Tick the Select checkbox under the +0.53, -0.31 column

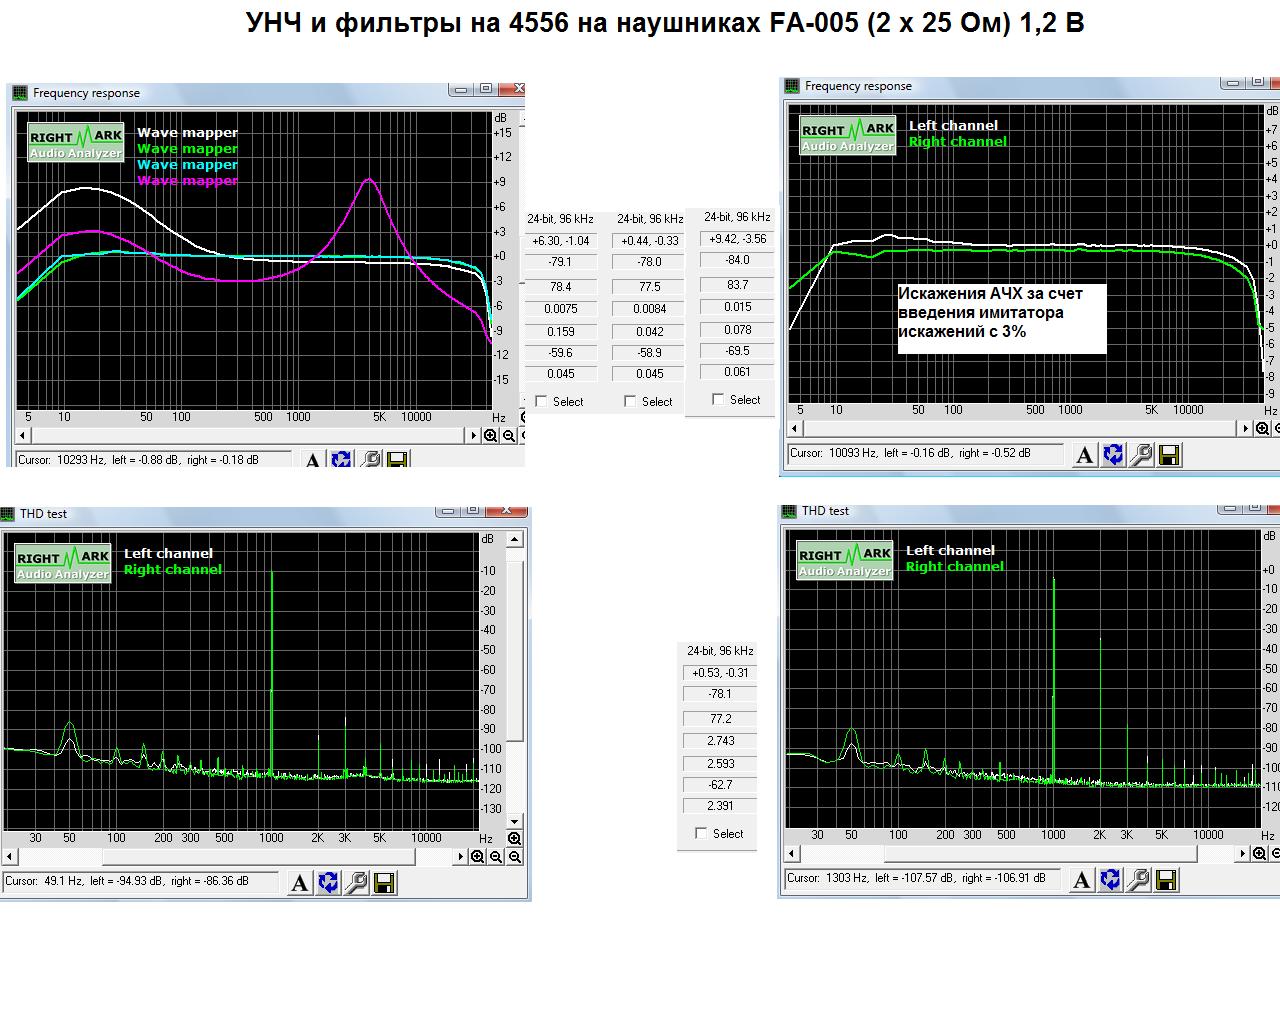701,834
